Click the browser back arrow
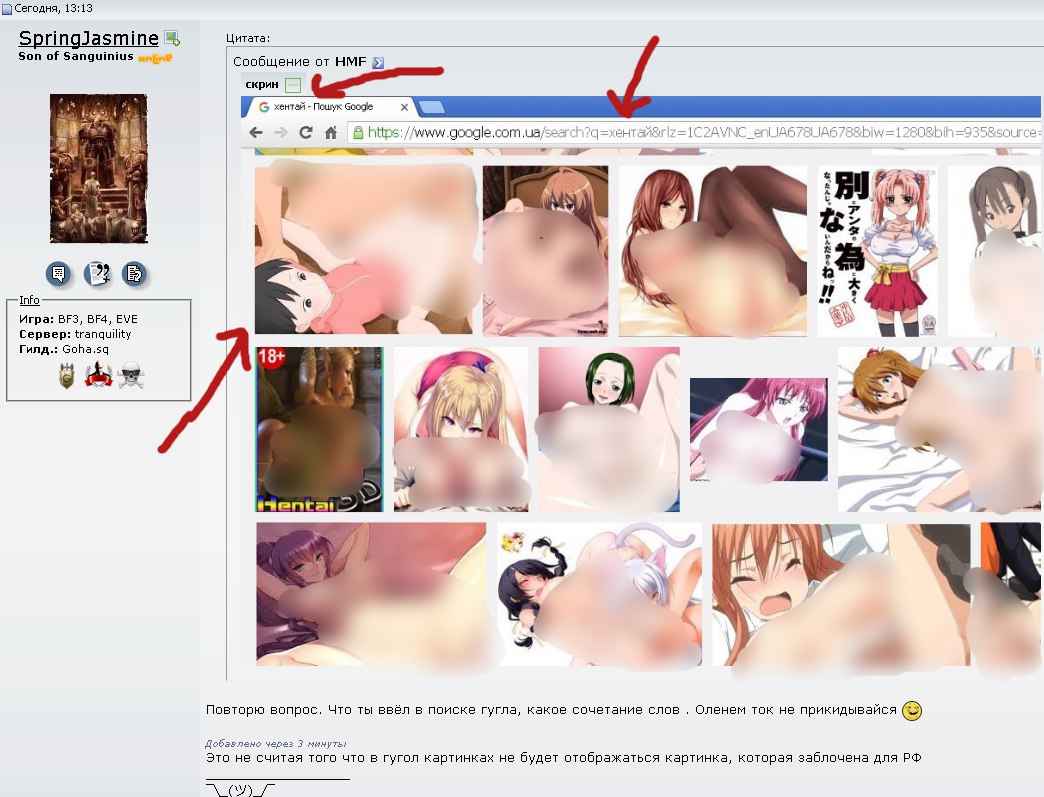The height and width of the screenshot is (797, 1044). (256, 132)
